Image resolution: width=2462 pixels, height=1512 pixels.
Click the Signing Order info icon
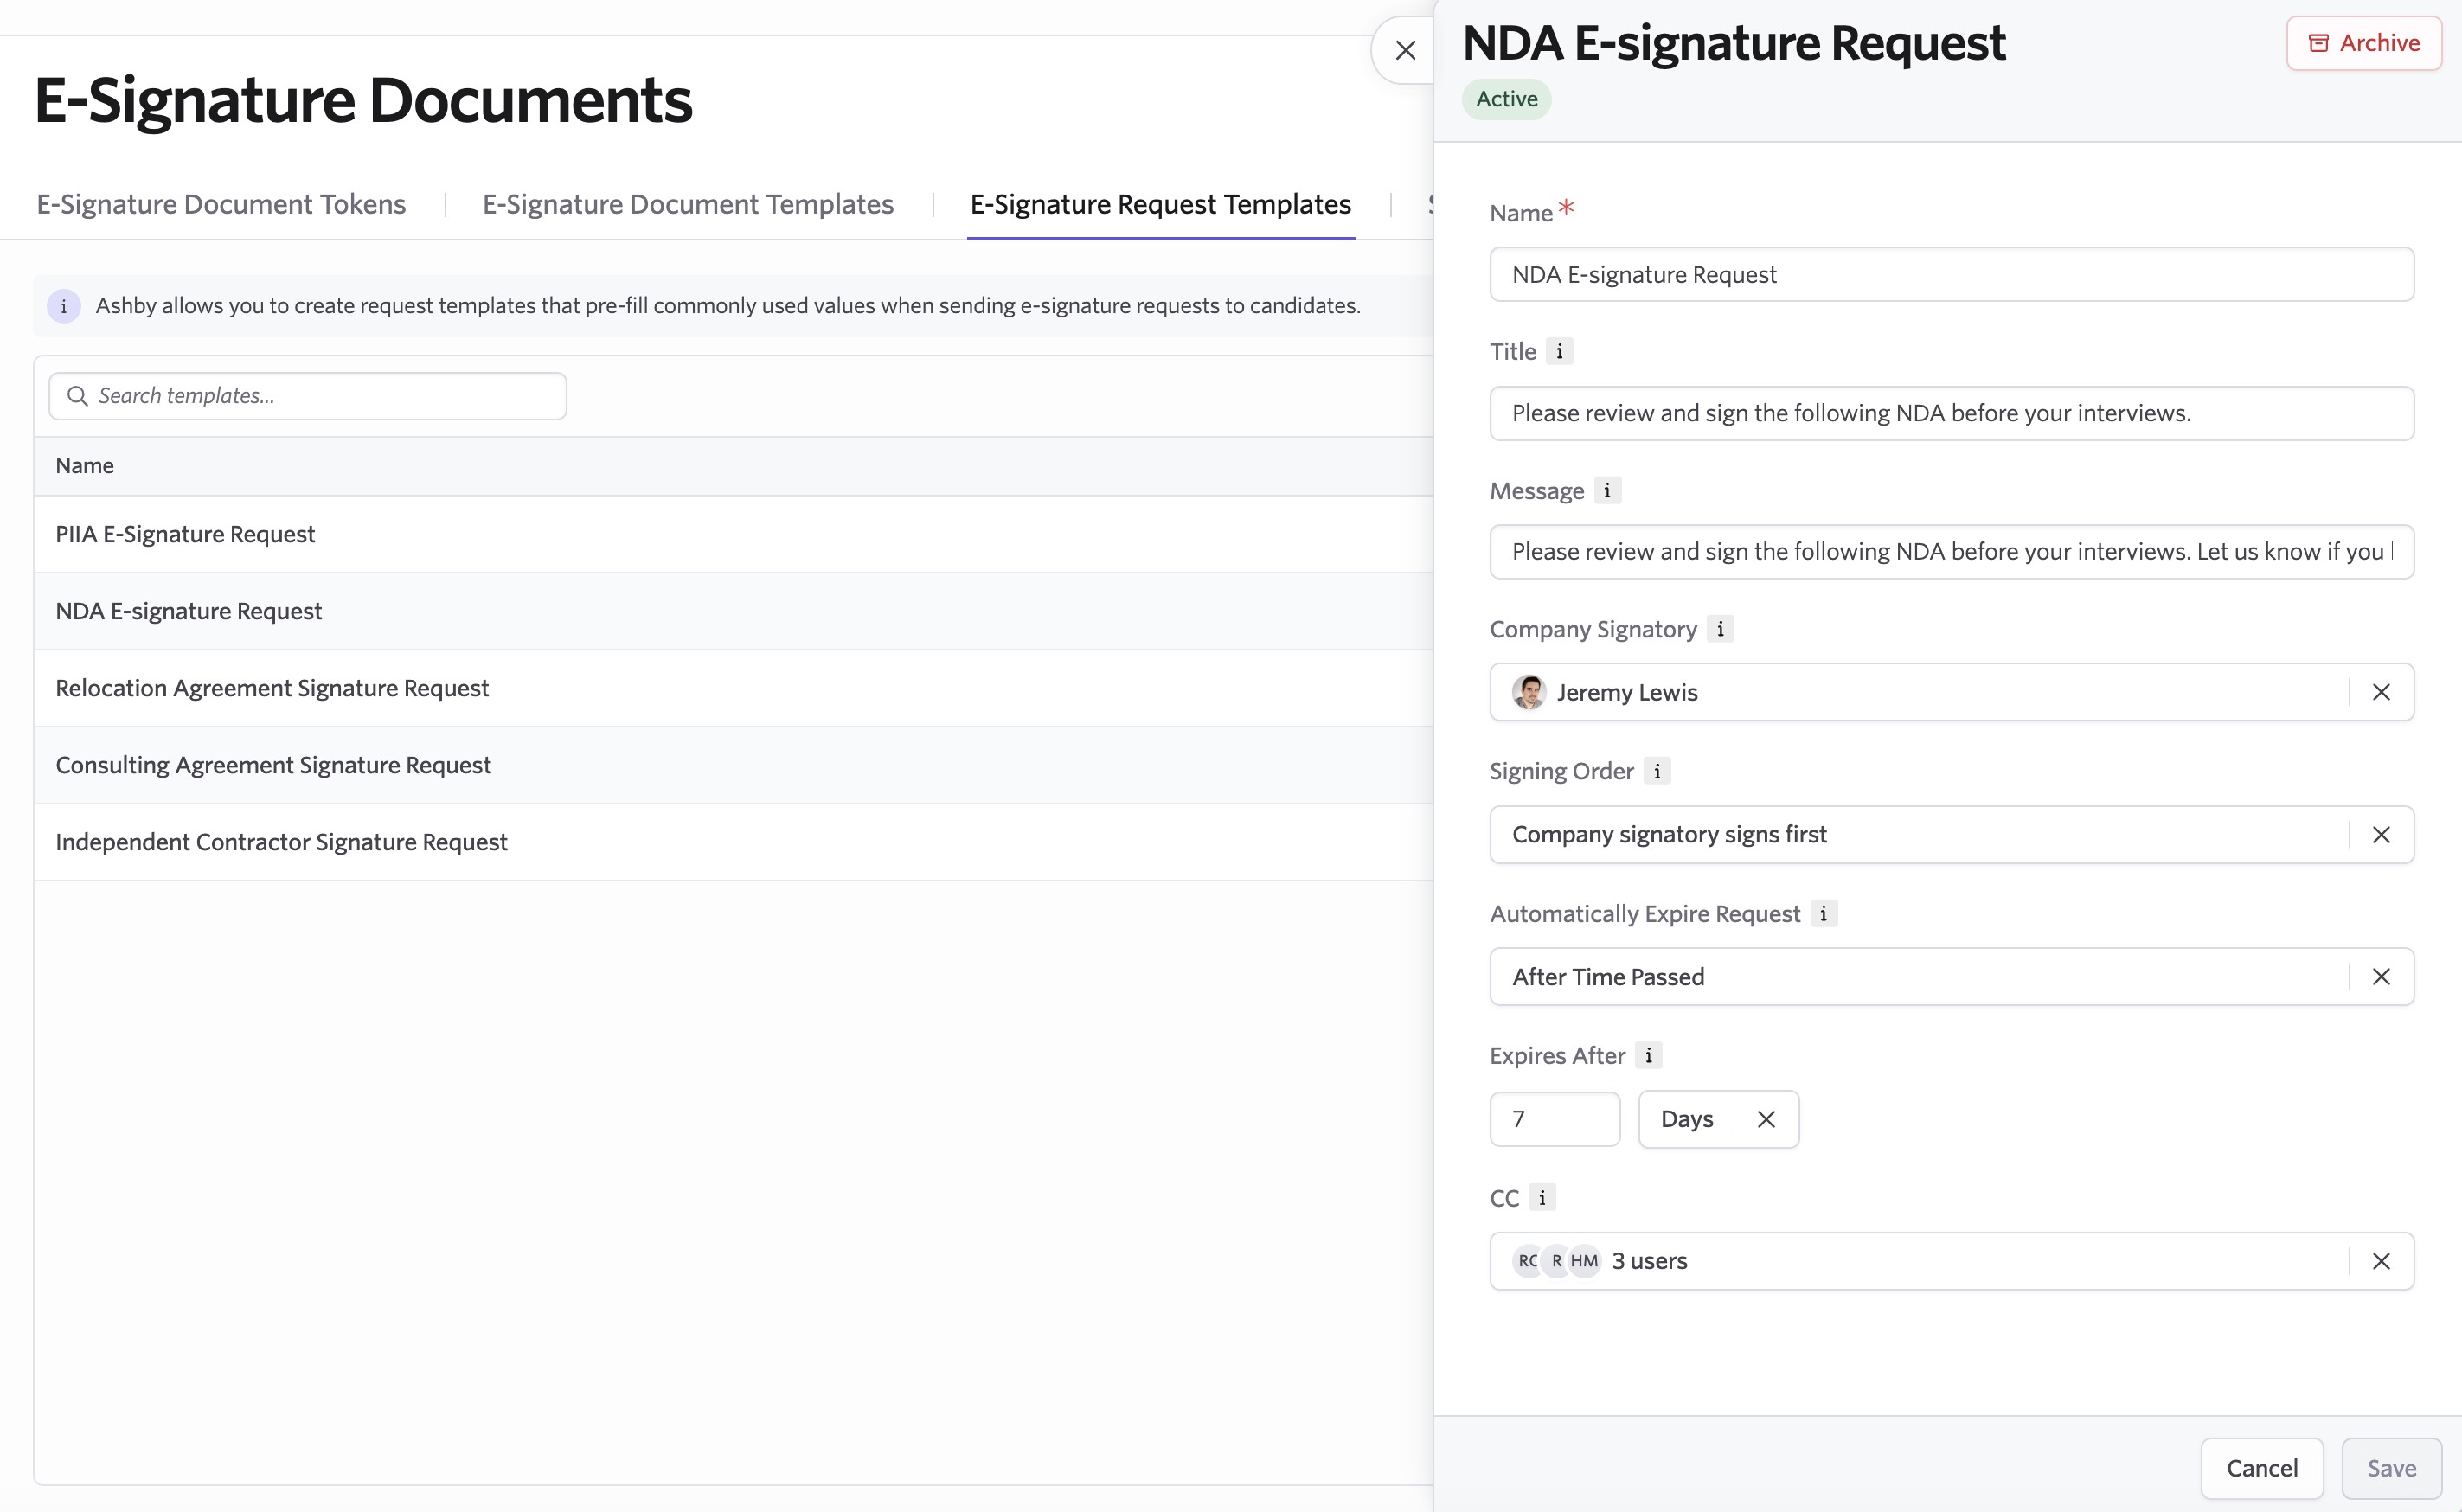1656,771
